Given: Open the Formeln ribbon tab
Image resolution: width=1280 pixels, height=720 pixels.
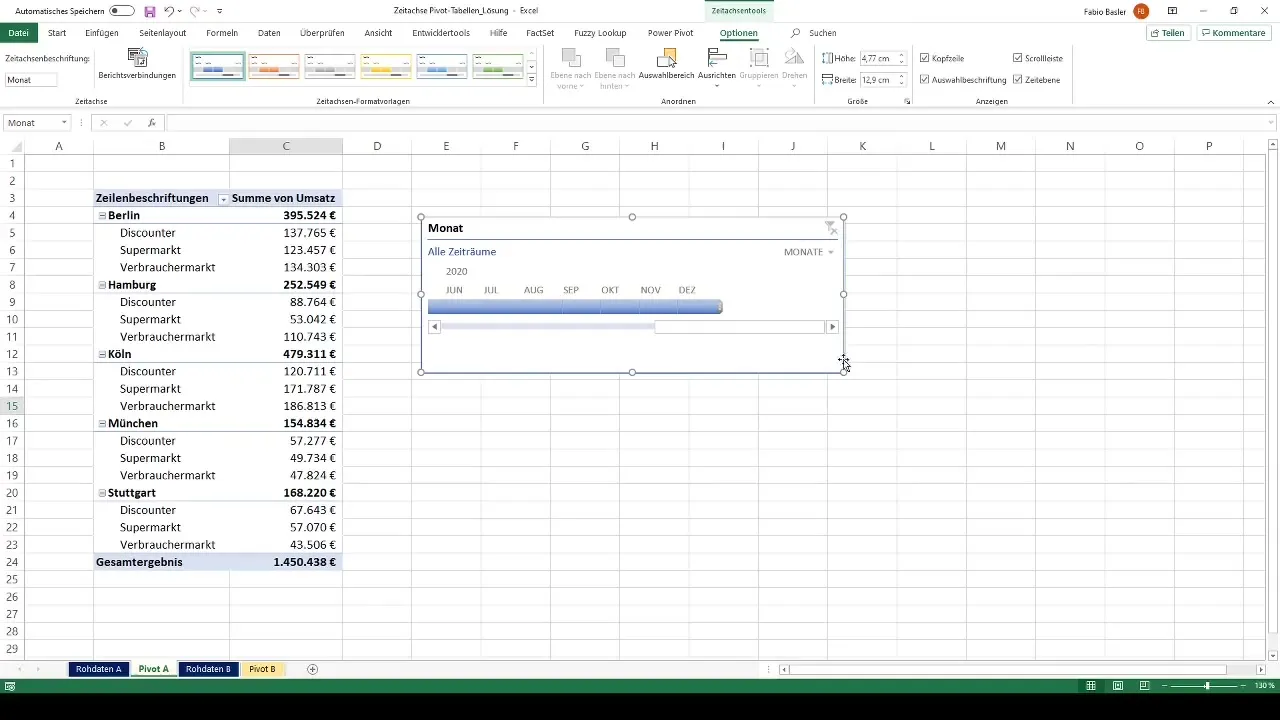Looking at the screenshot, I should click(222, 33).
